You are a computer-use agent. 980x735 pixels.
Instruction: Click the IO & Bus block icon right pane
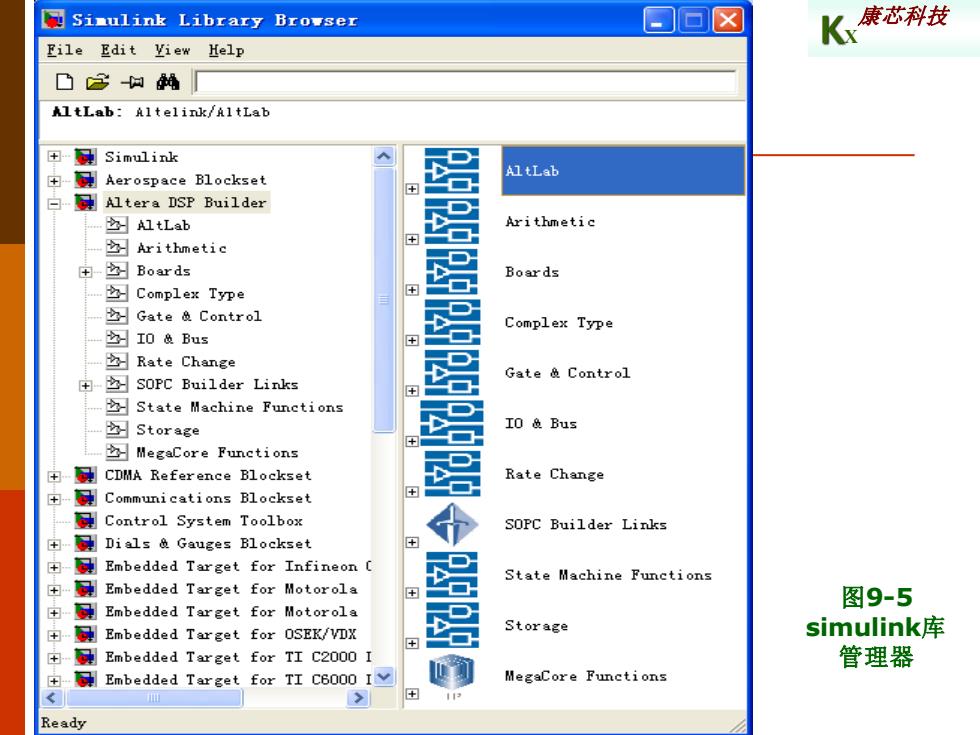[x=452, y=423]
